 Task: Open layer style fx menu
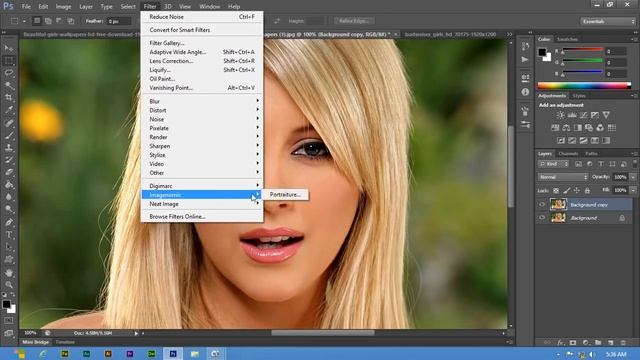coord(560,342)
